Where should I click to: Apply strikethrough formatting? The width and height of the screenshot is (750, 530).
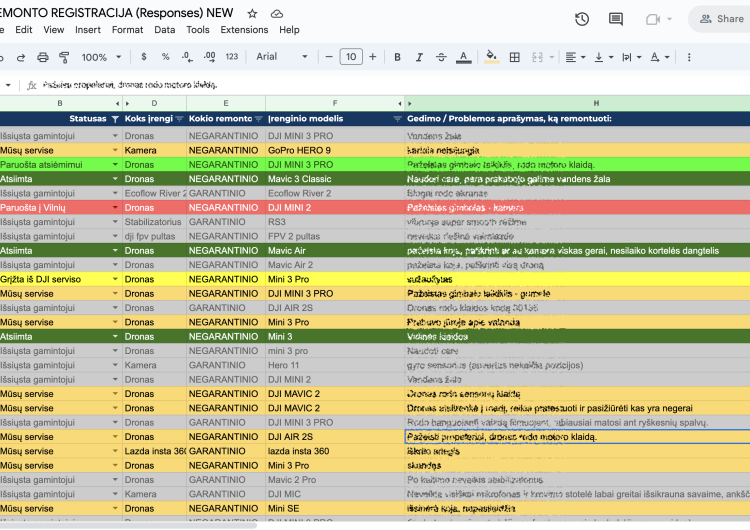click(x=441, y=57)
